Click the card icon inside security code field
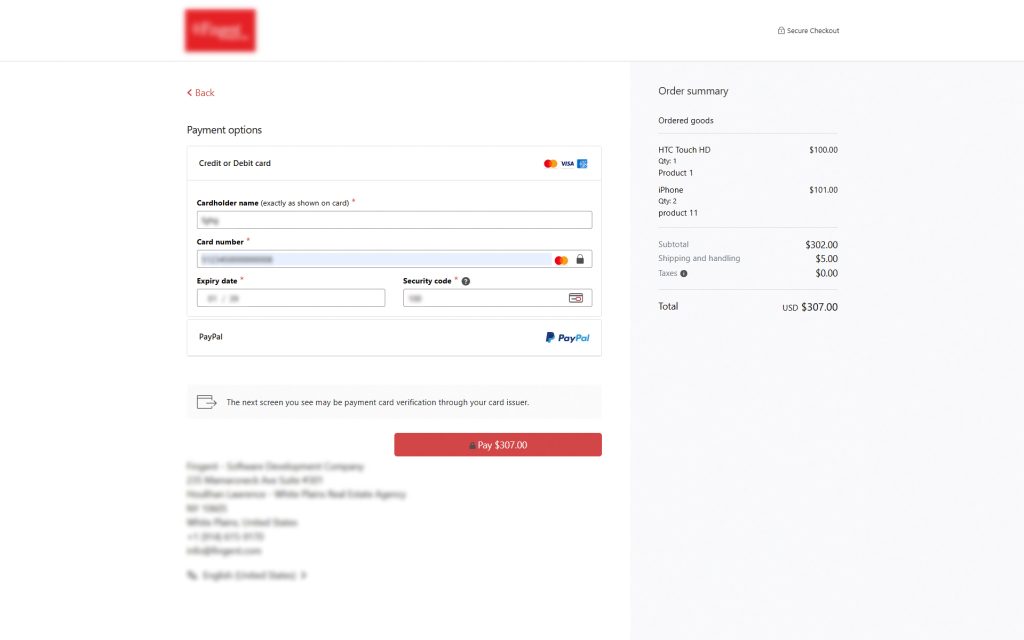1024x640 pixels. (577, 297)
